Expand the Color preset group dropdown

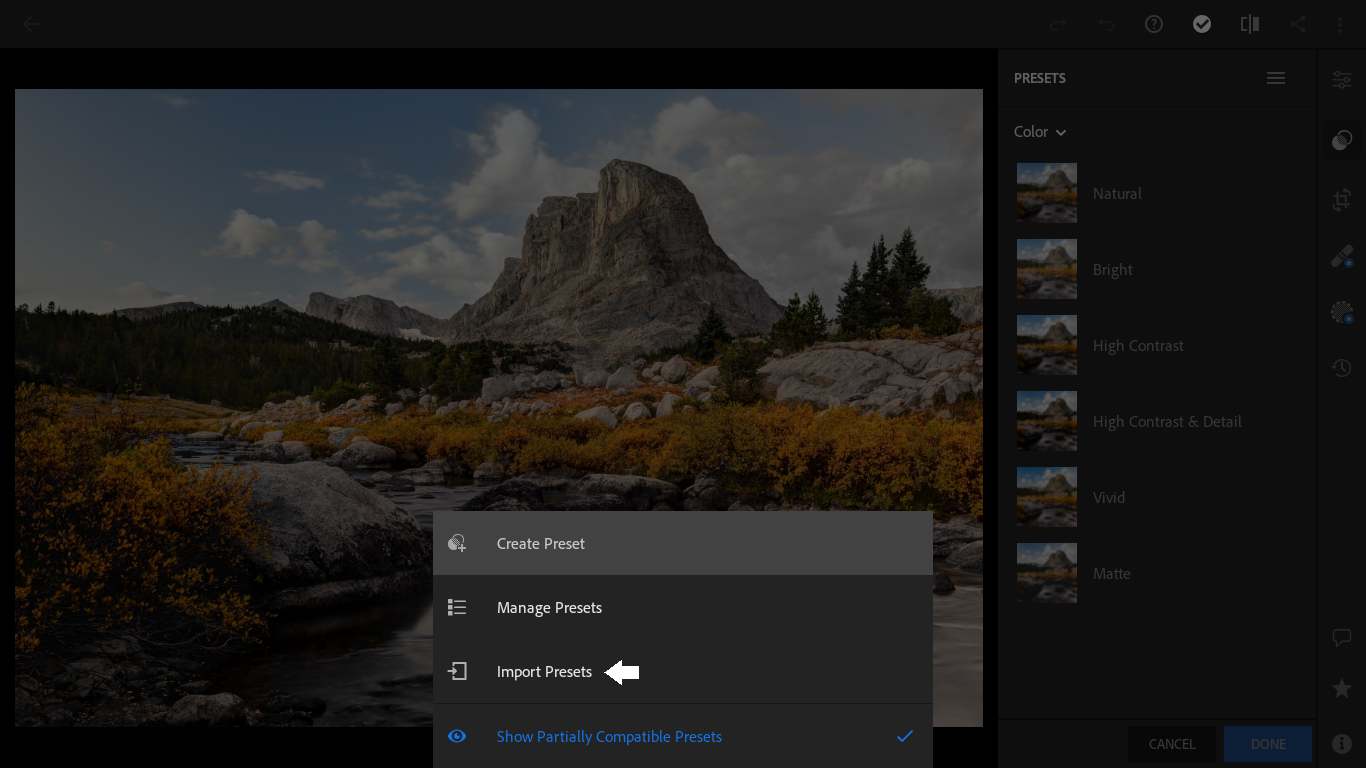pyautogui.click(x=1040, y=132)
